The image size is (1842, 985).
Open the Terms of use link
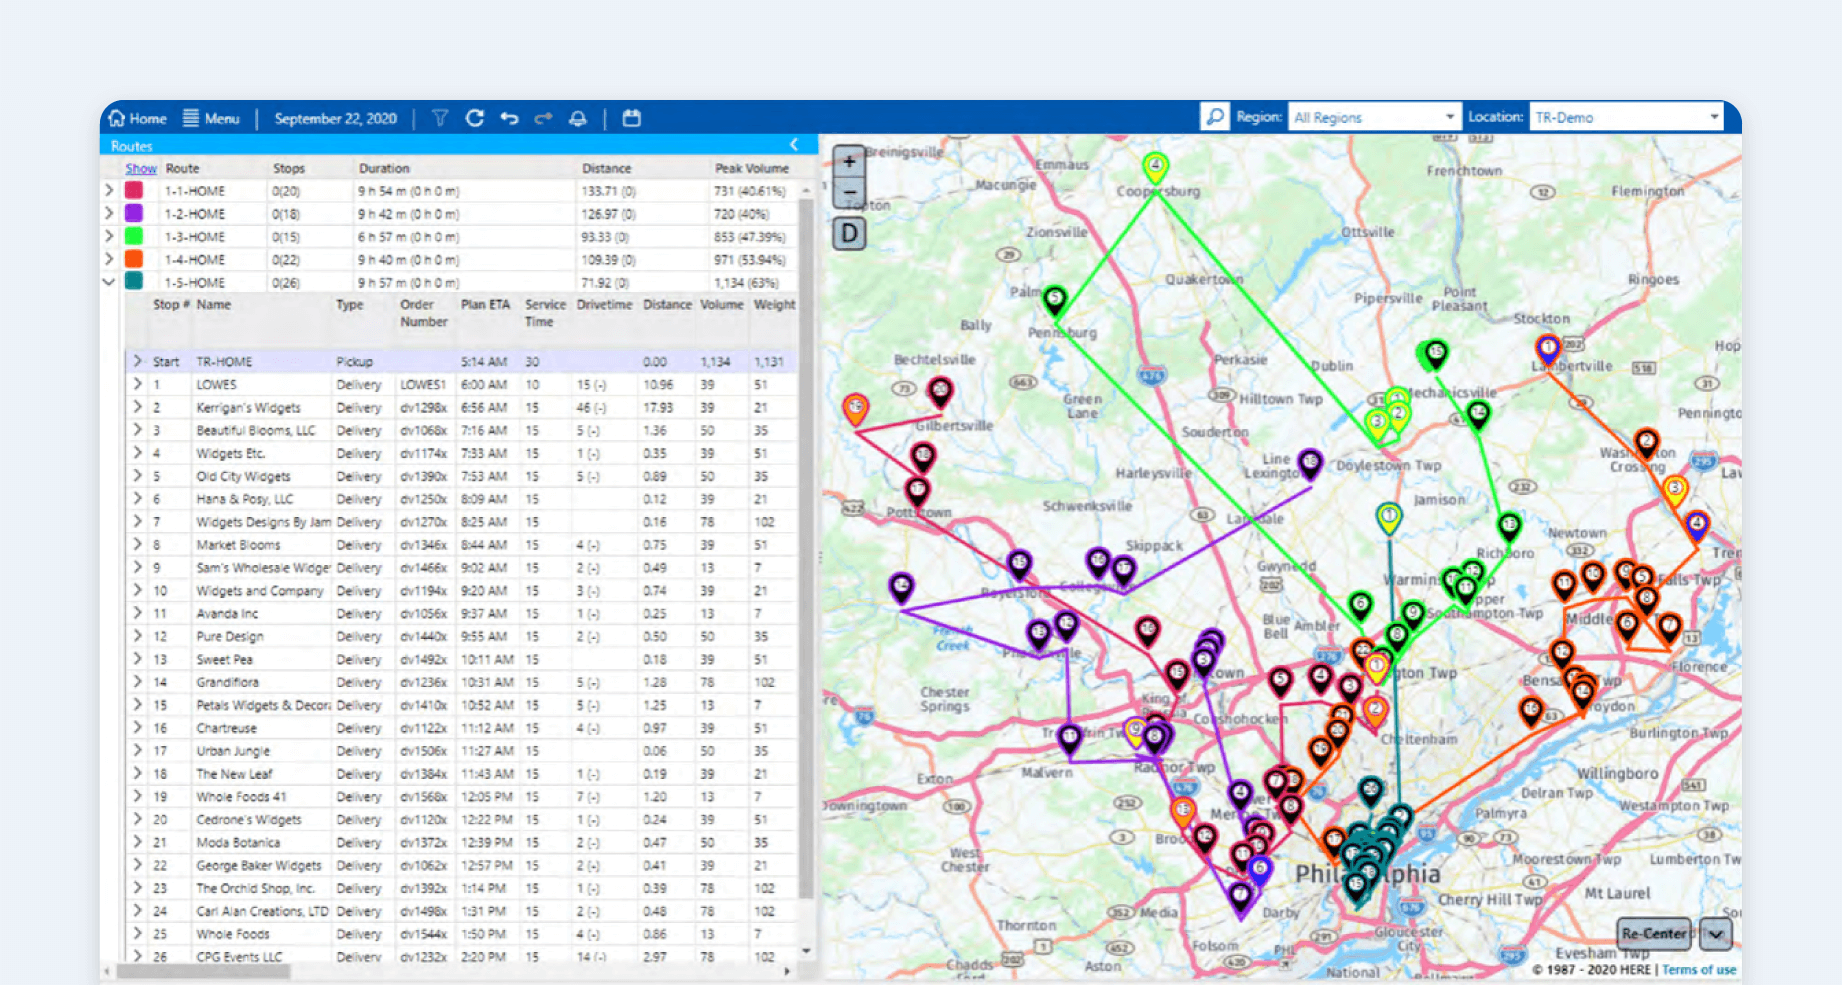1699,969
